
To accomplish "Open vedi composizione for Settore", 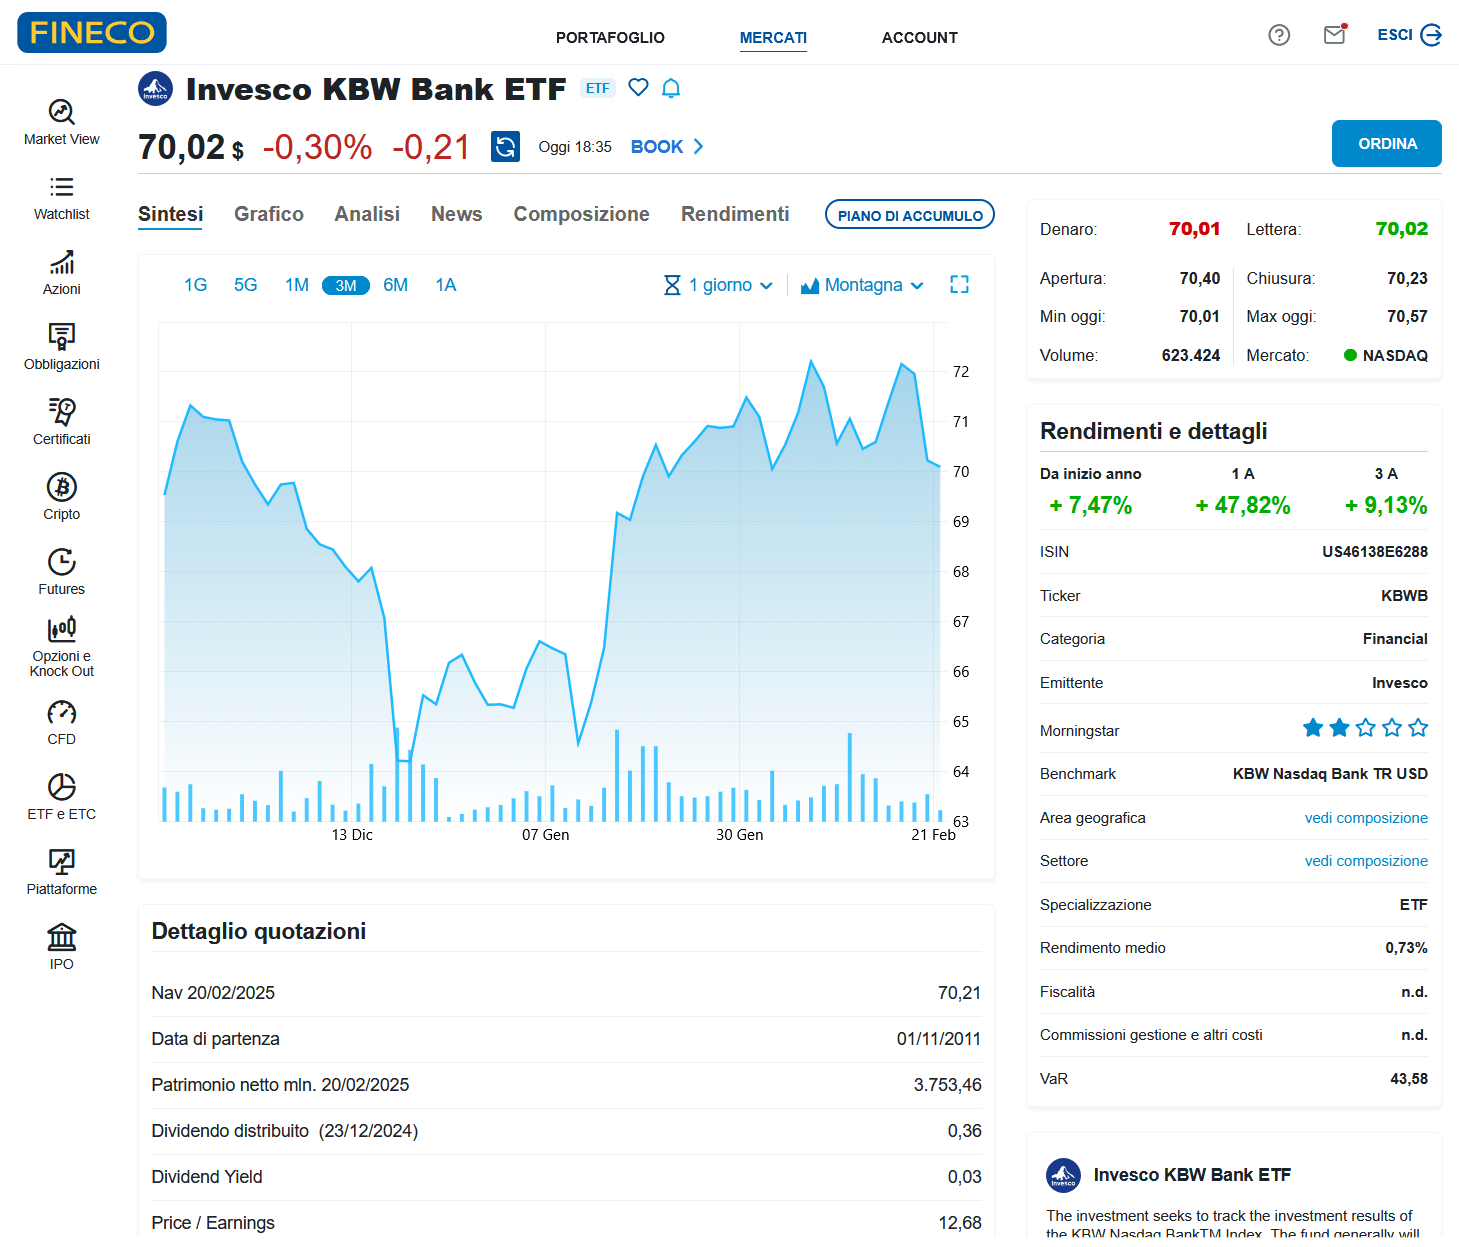I will click(x=1366, y=861).
